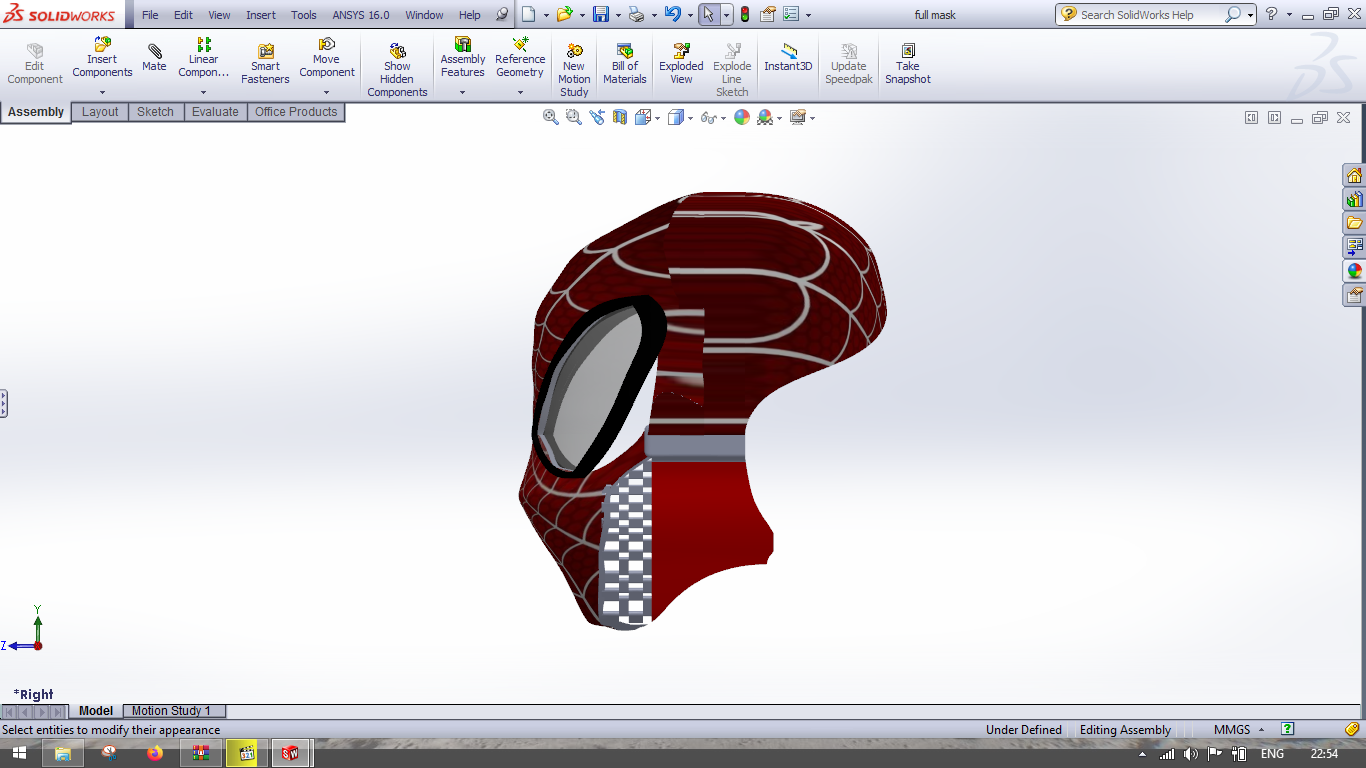
Task: Click Take Snapshot
Action: coord(908,64)
